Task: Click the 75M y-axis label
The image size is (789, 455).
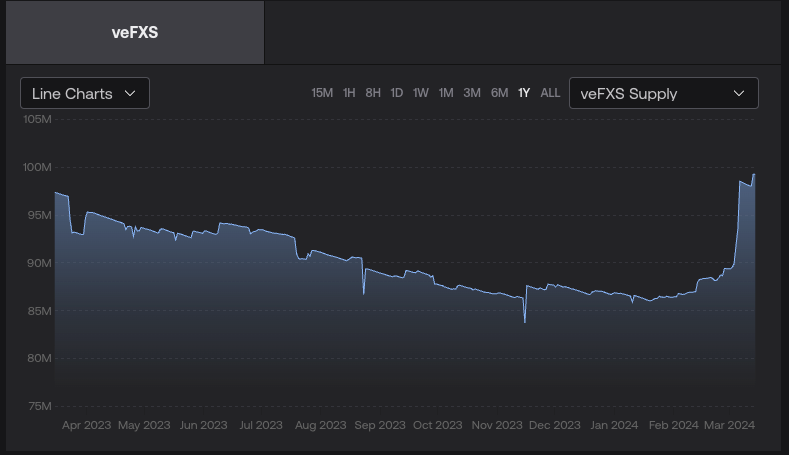Action: [x=39, y=406]
